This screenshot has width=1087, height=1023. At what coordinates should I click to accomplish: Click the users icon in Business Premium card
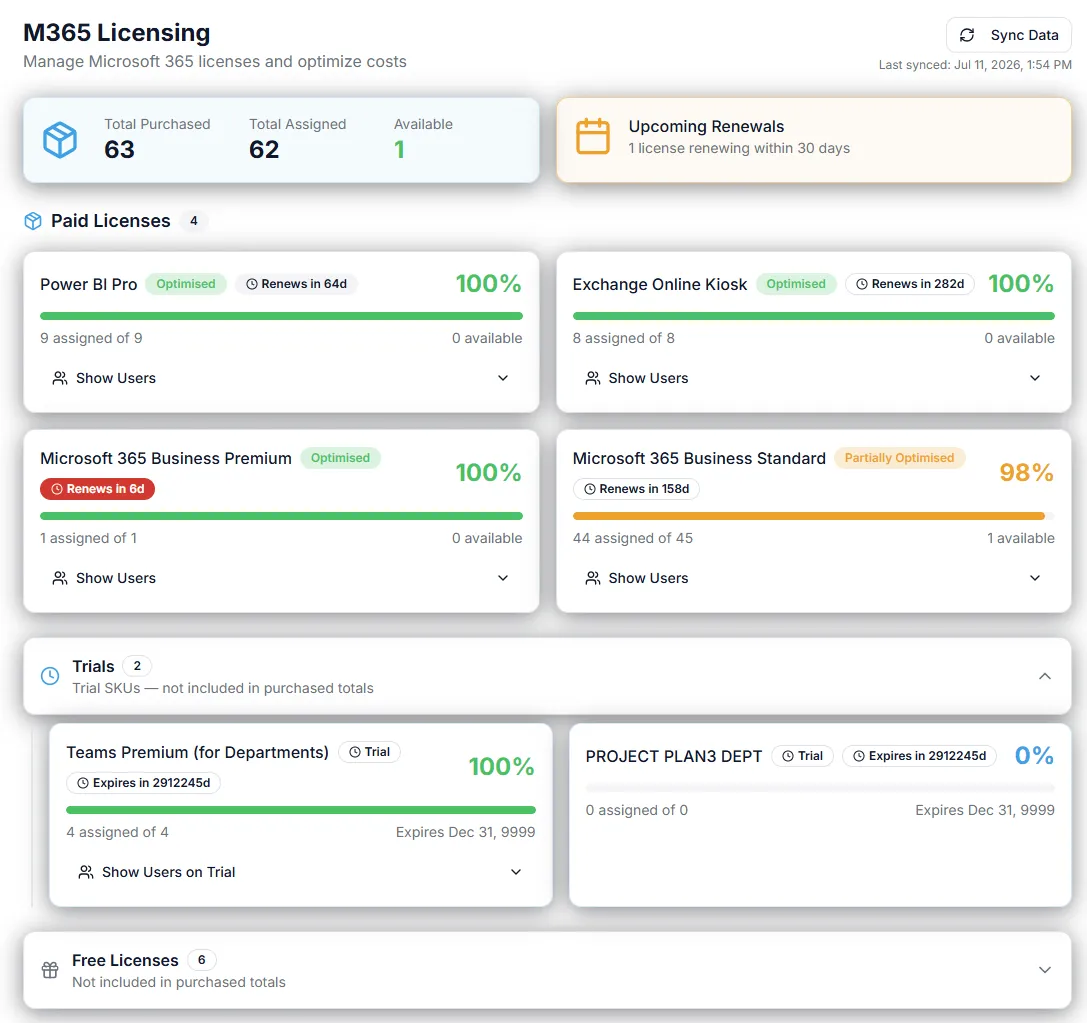(60, 578)
